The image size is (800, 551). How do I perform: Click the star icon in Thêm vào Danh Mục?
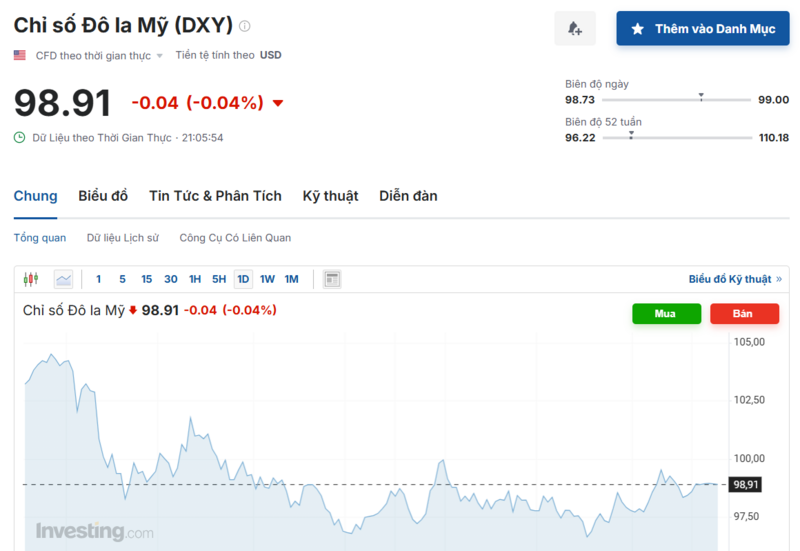(637, 29)
